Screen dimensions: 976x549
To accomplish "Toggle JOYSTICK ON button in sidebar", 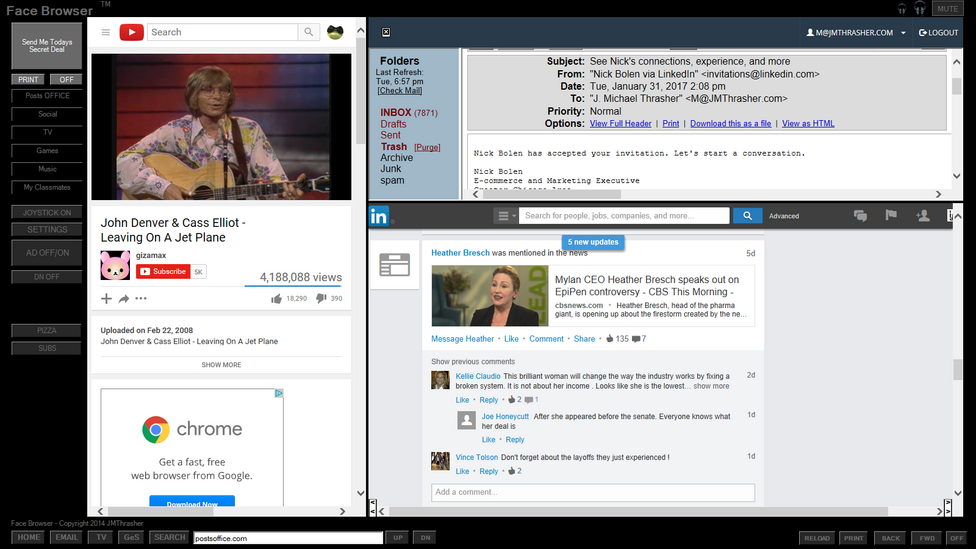I will tap(47, 212).
